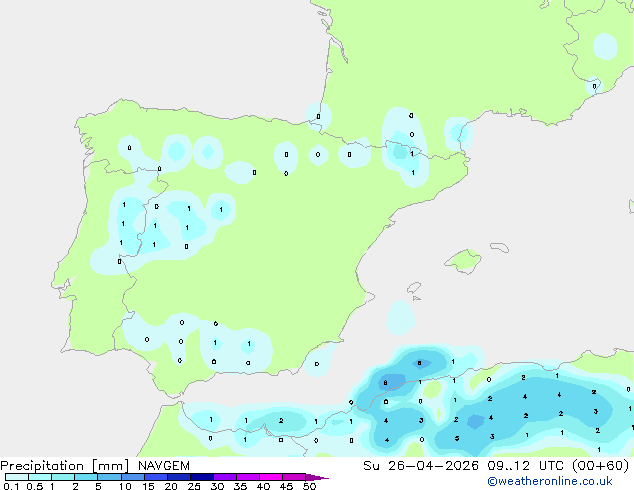Screen dimensions: 634x490
Task: Click the Menorca island outline on the map
Action: (x=500, y=247)
